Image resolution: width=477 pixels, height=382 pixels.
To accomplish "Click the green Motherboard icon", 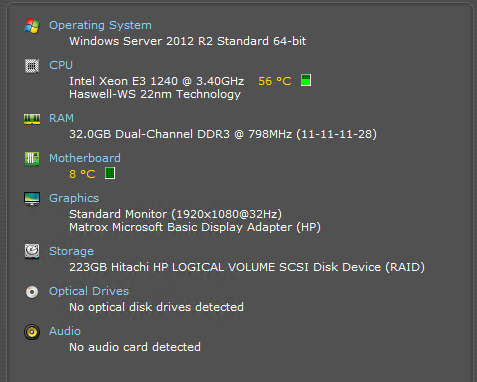I will 32,159.
